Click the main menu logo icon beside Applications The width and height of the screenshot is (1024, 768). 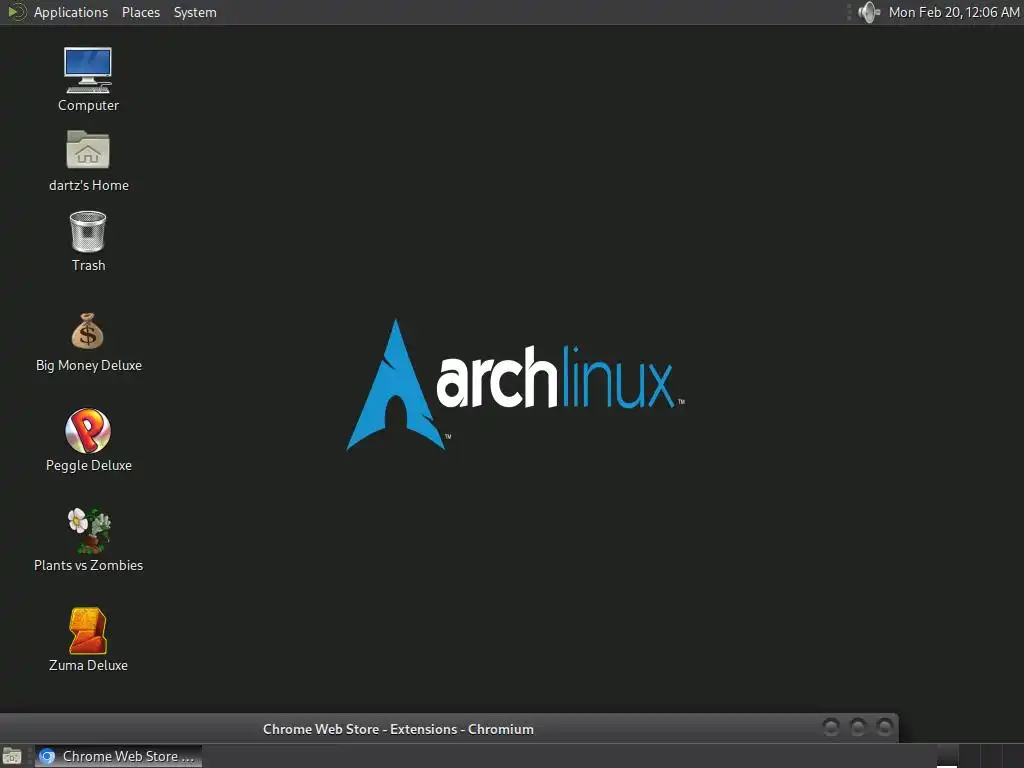pos(16,12)
